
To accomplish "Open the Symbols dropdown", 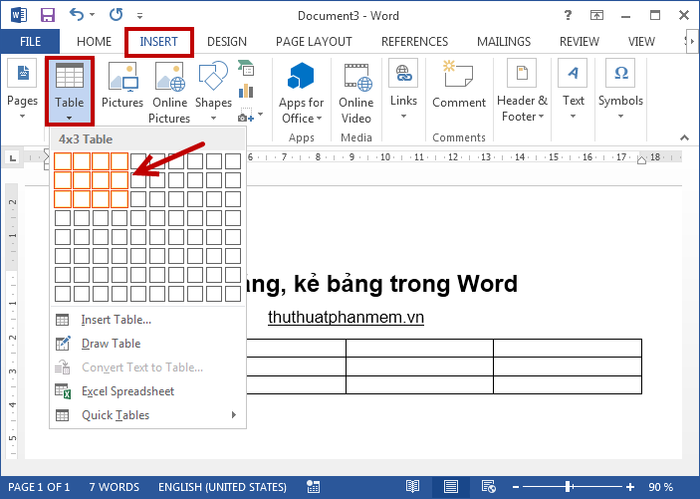I will coord(621,90).
